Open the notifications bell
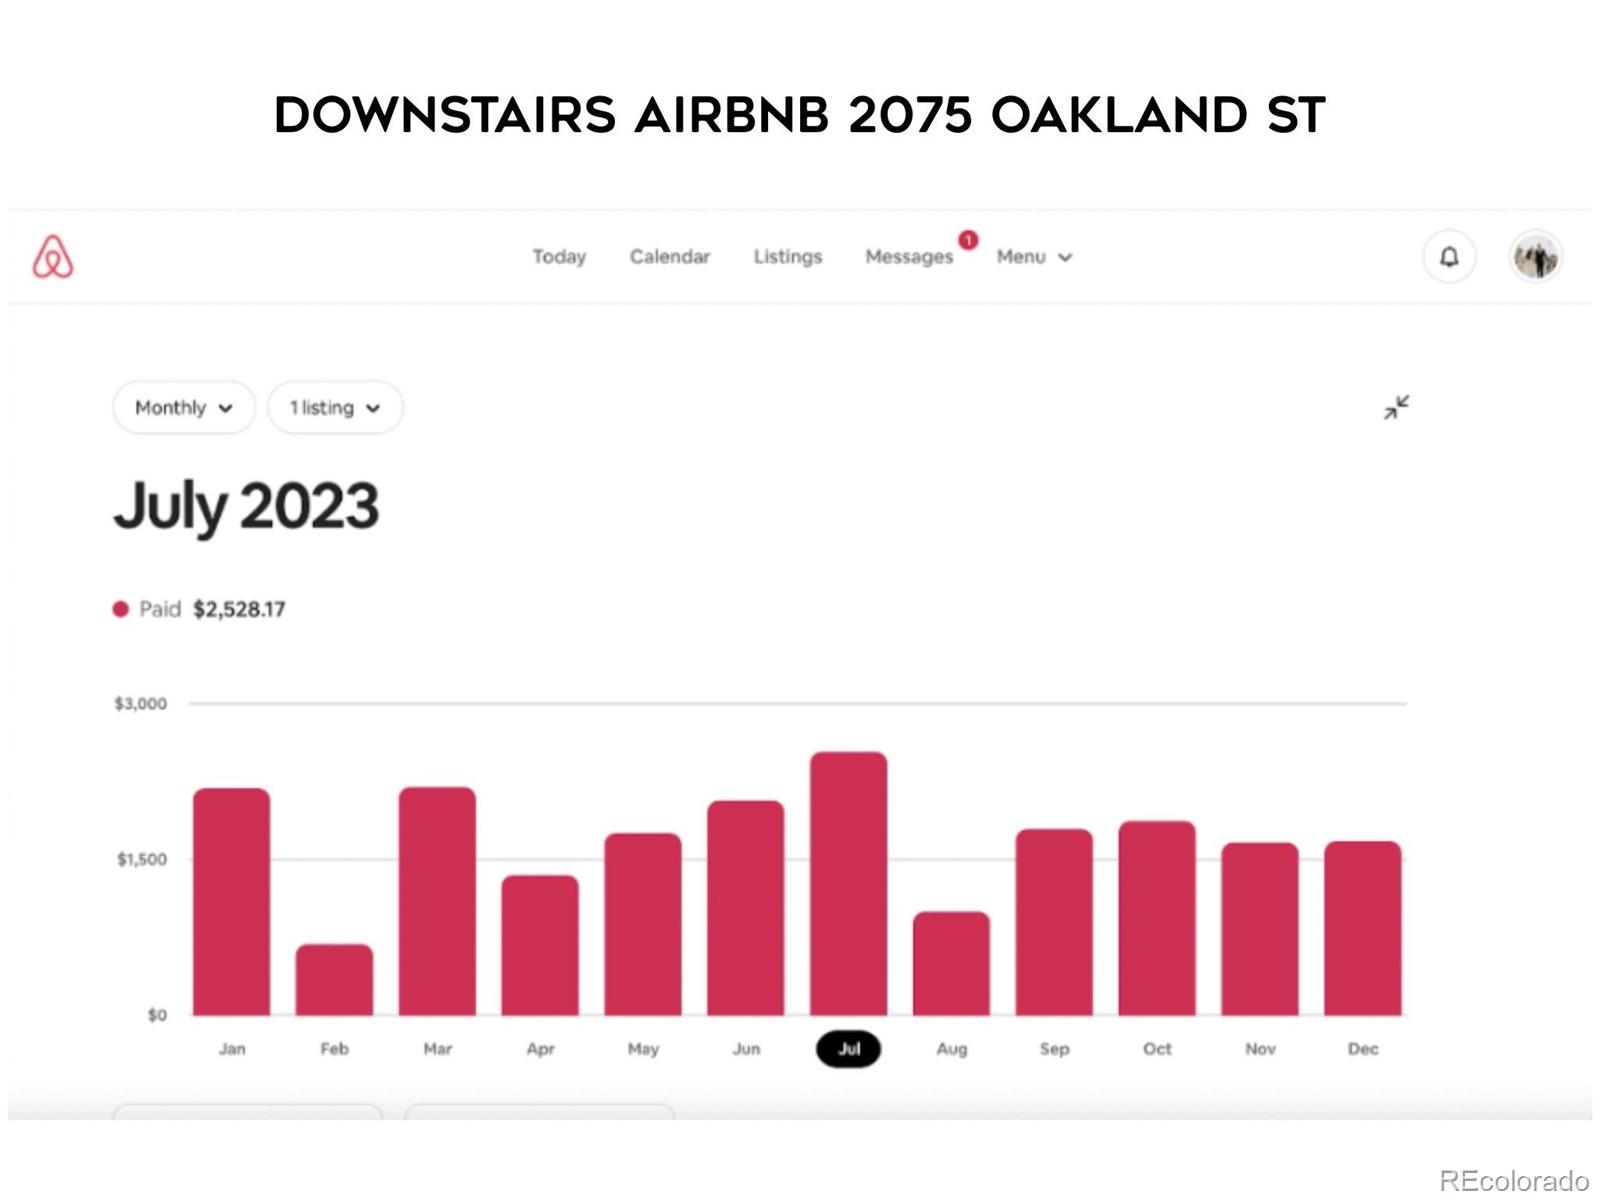This screenshot has width=1600, height=1200. pyautogui.click(x=1449, y=257)
